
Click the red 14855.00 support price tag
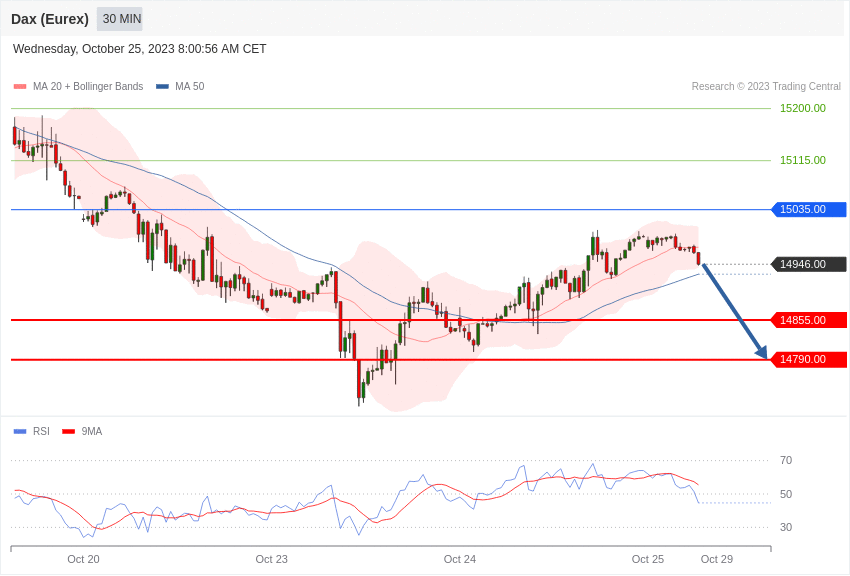tap(809, 320)
